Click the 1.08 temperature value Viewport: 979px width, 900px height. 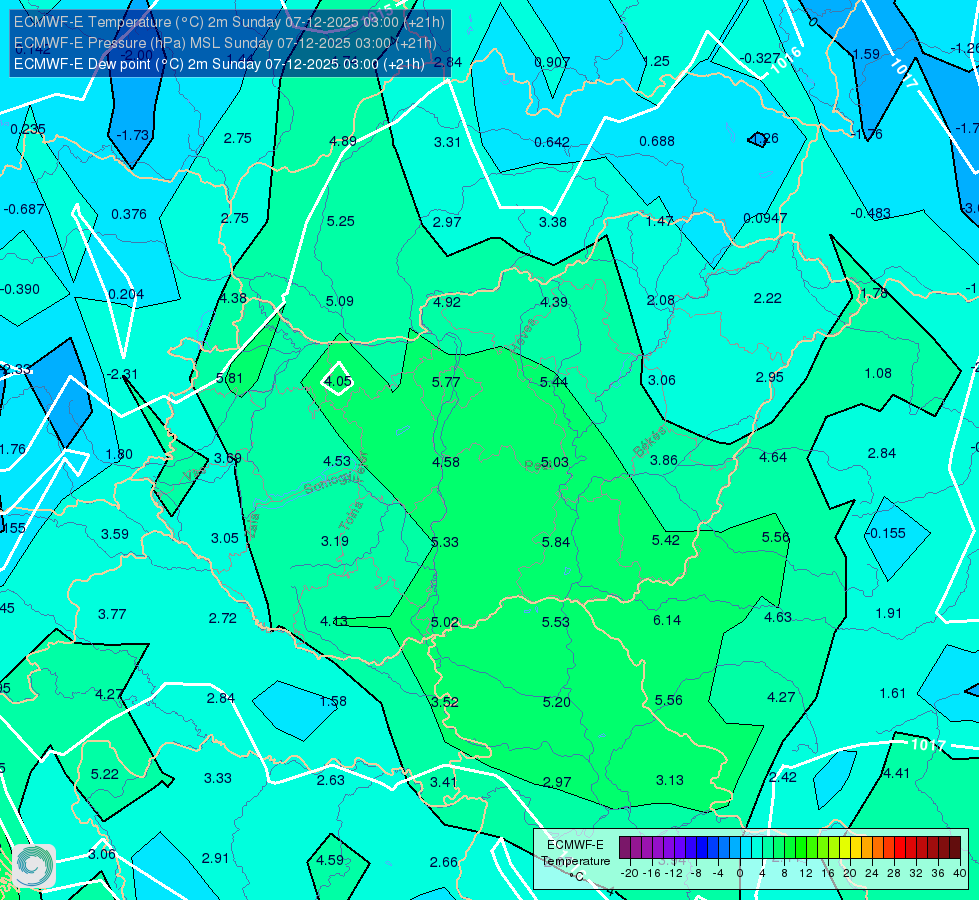[x=878, y=373]
